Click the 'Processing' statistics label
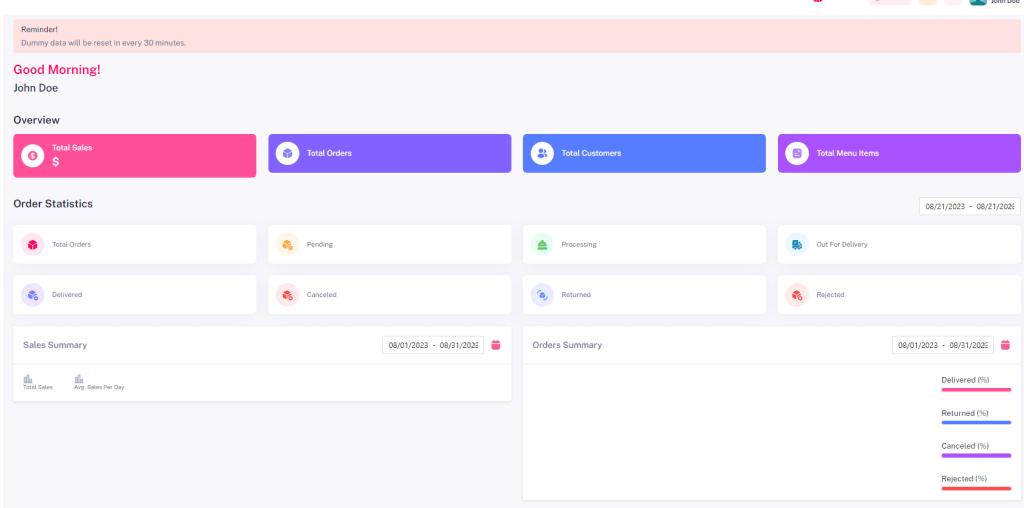The image size is (1024, 508). pyautogui.click(x=579, y=245)
